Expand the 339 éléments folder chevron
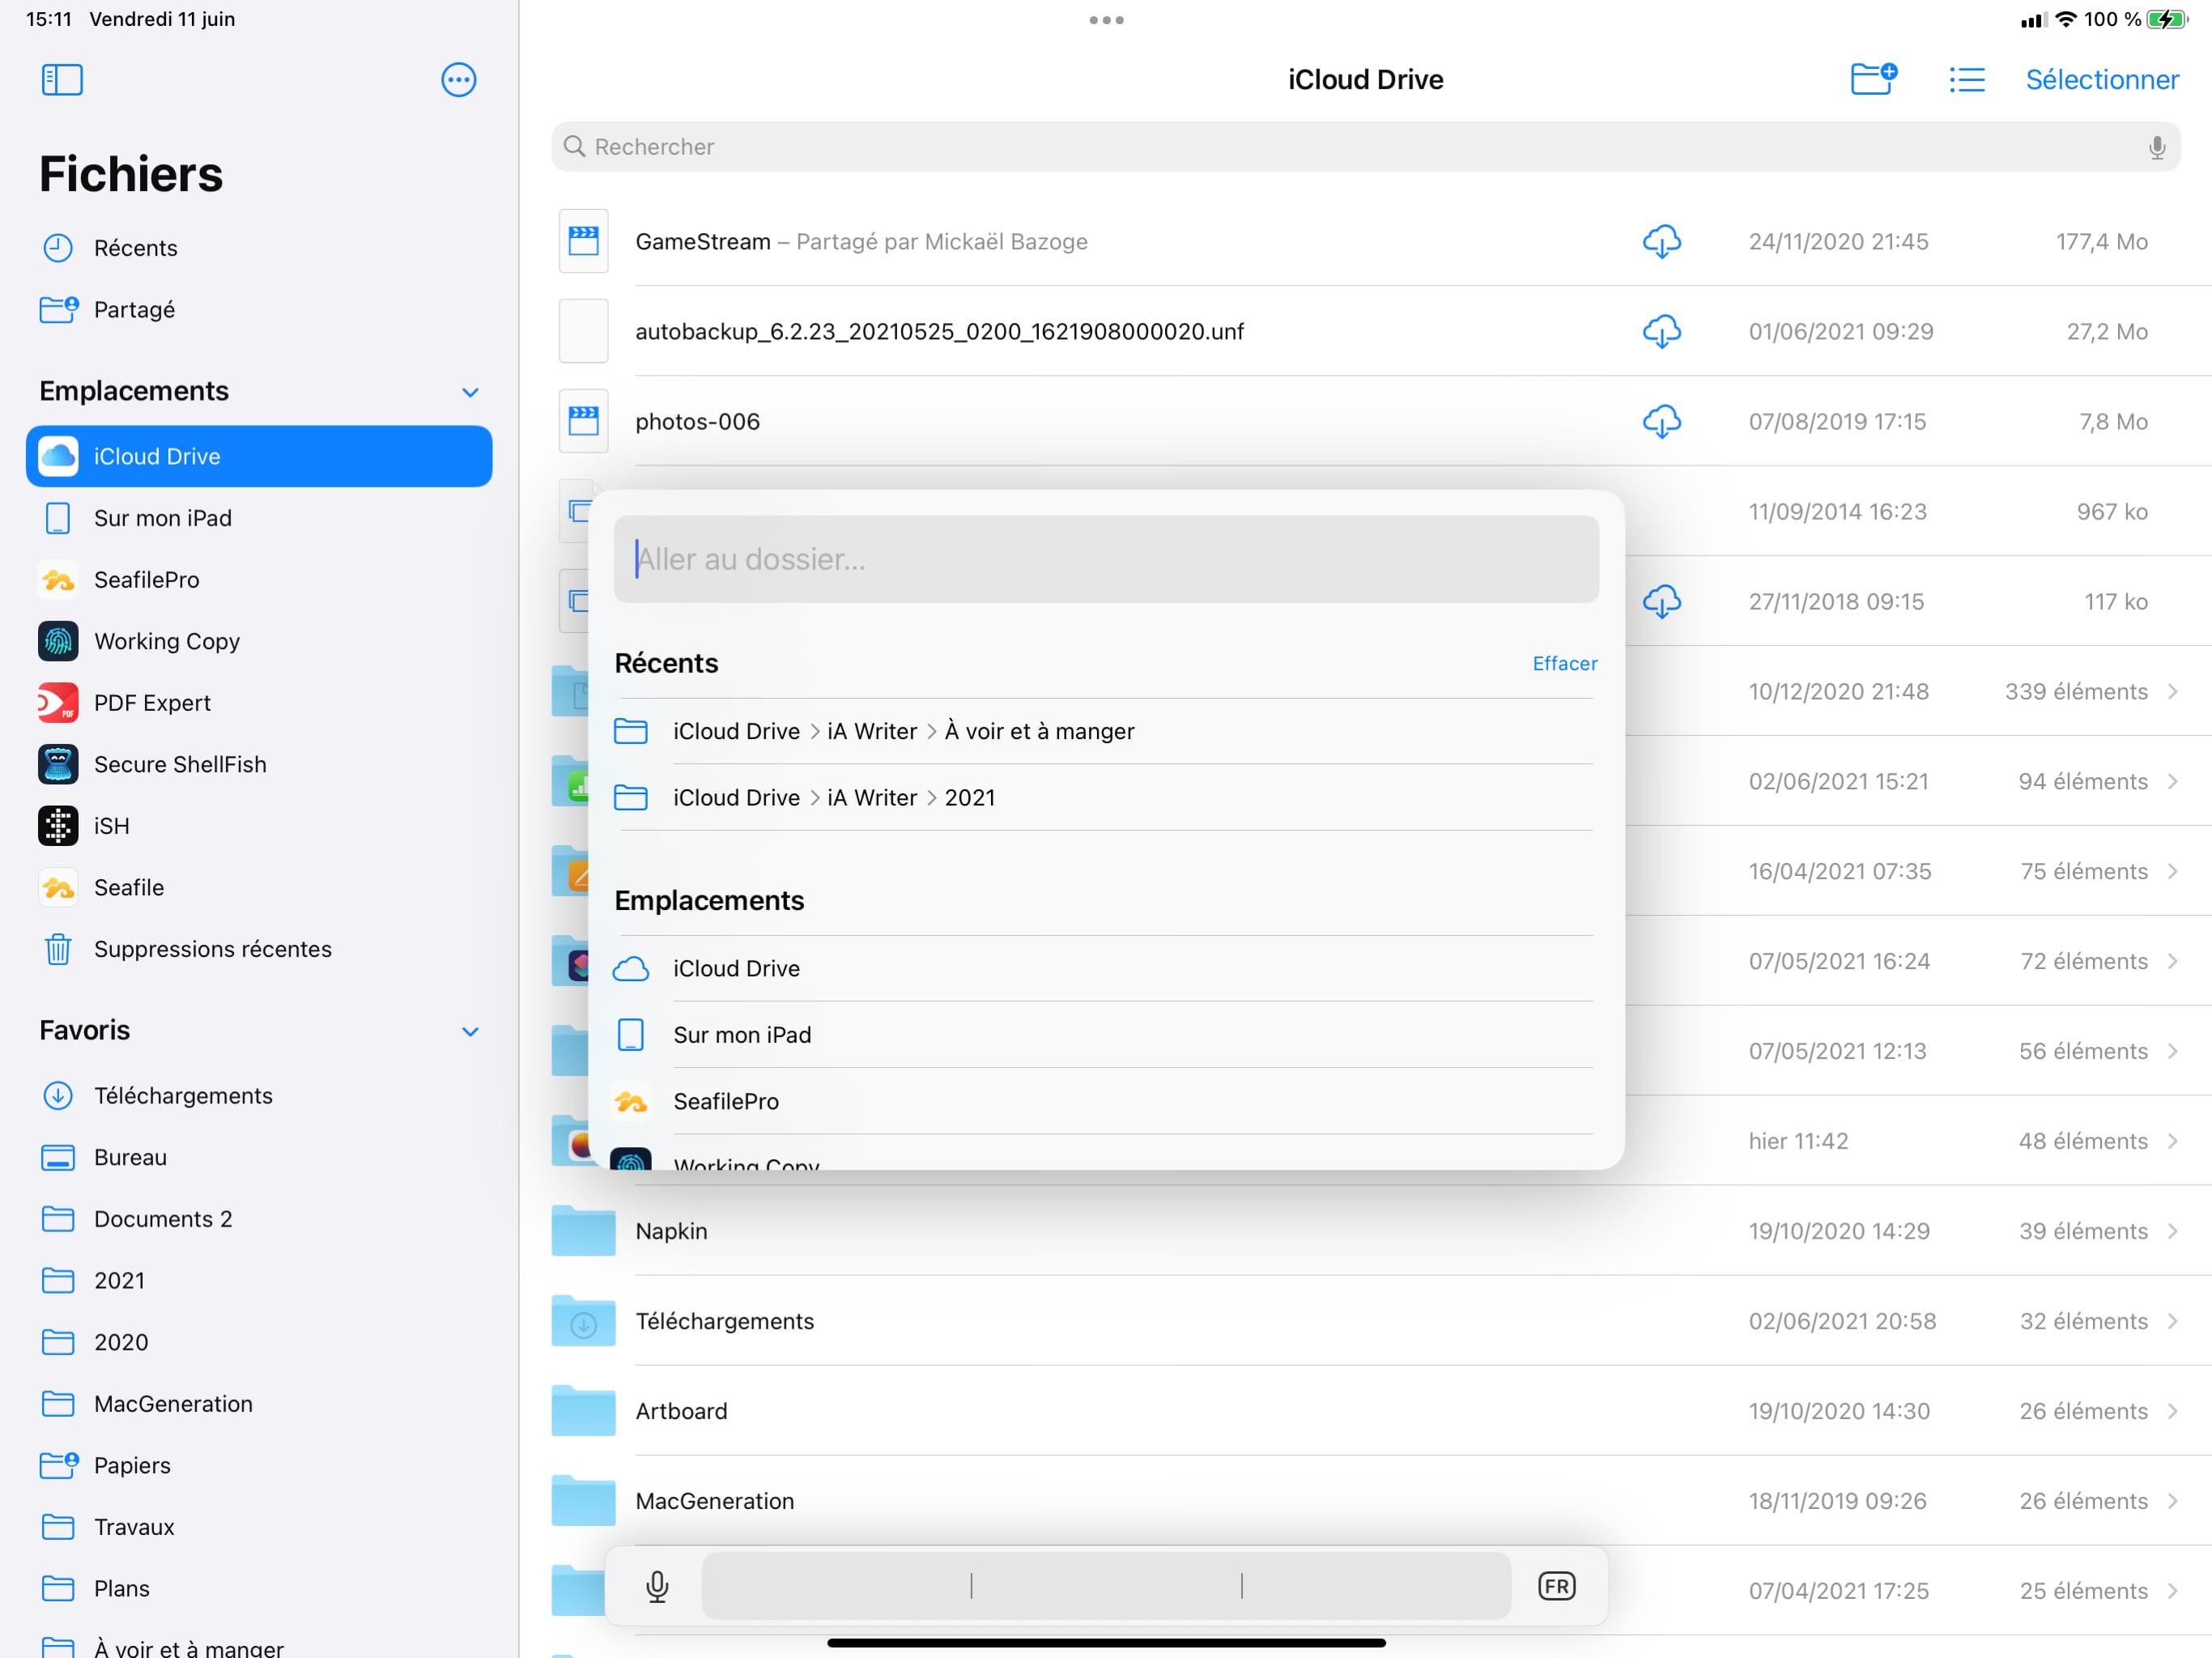The height and width of the screenshot is (1658, 2212). 2172,691
